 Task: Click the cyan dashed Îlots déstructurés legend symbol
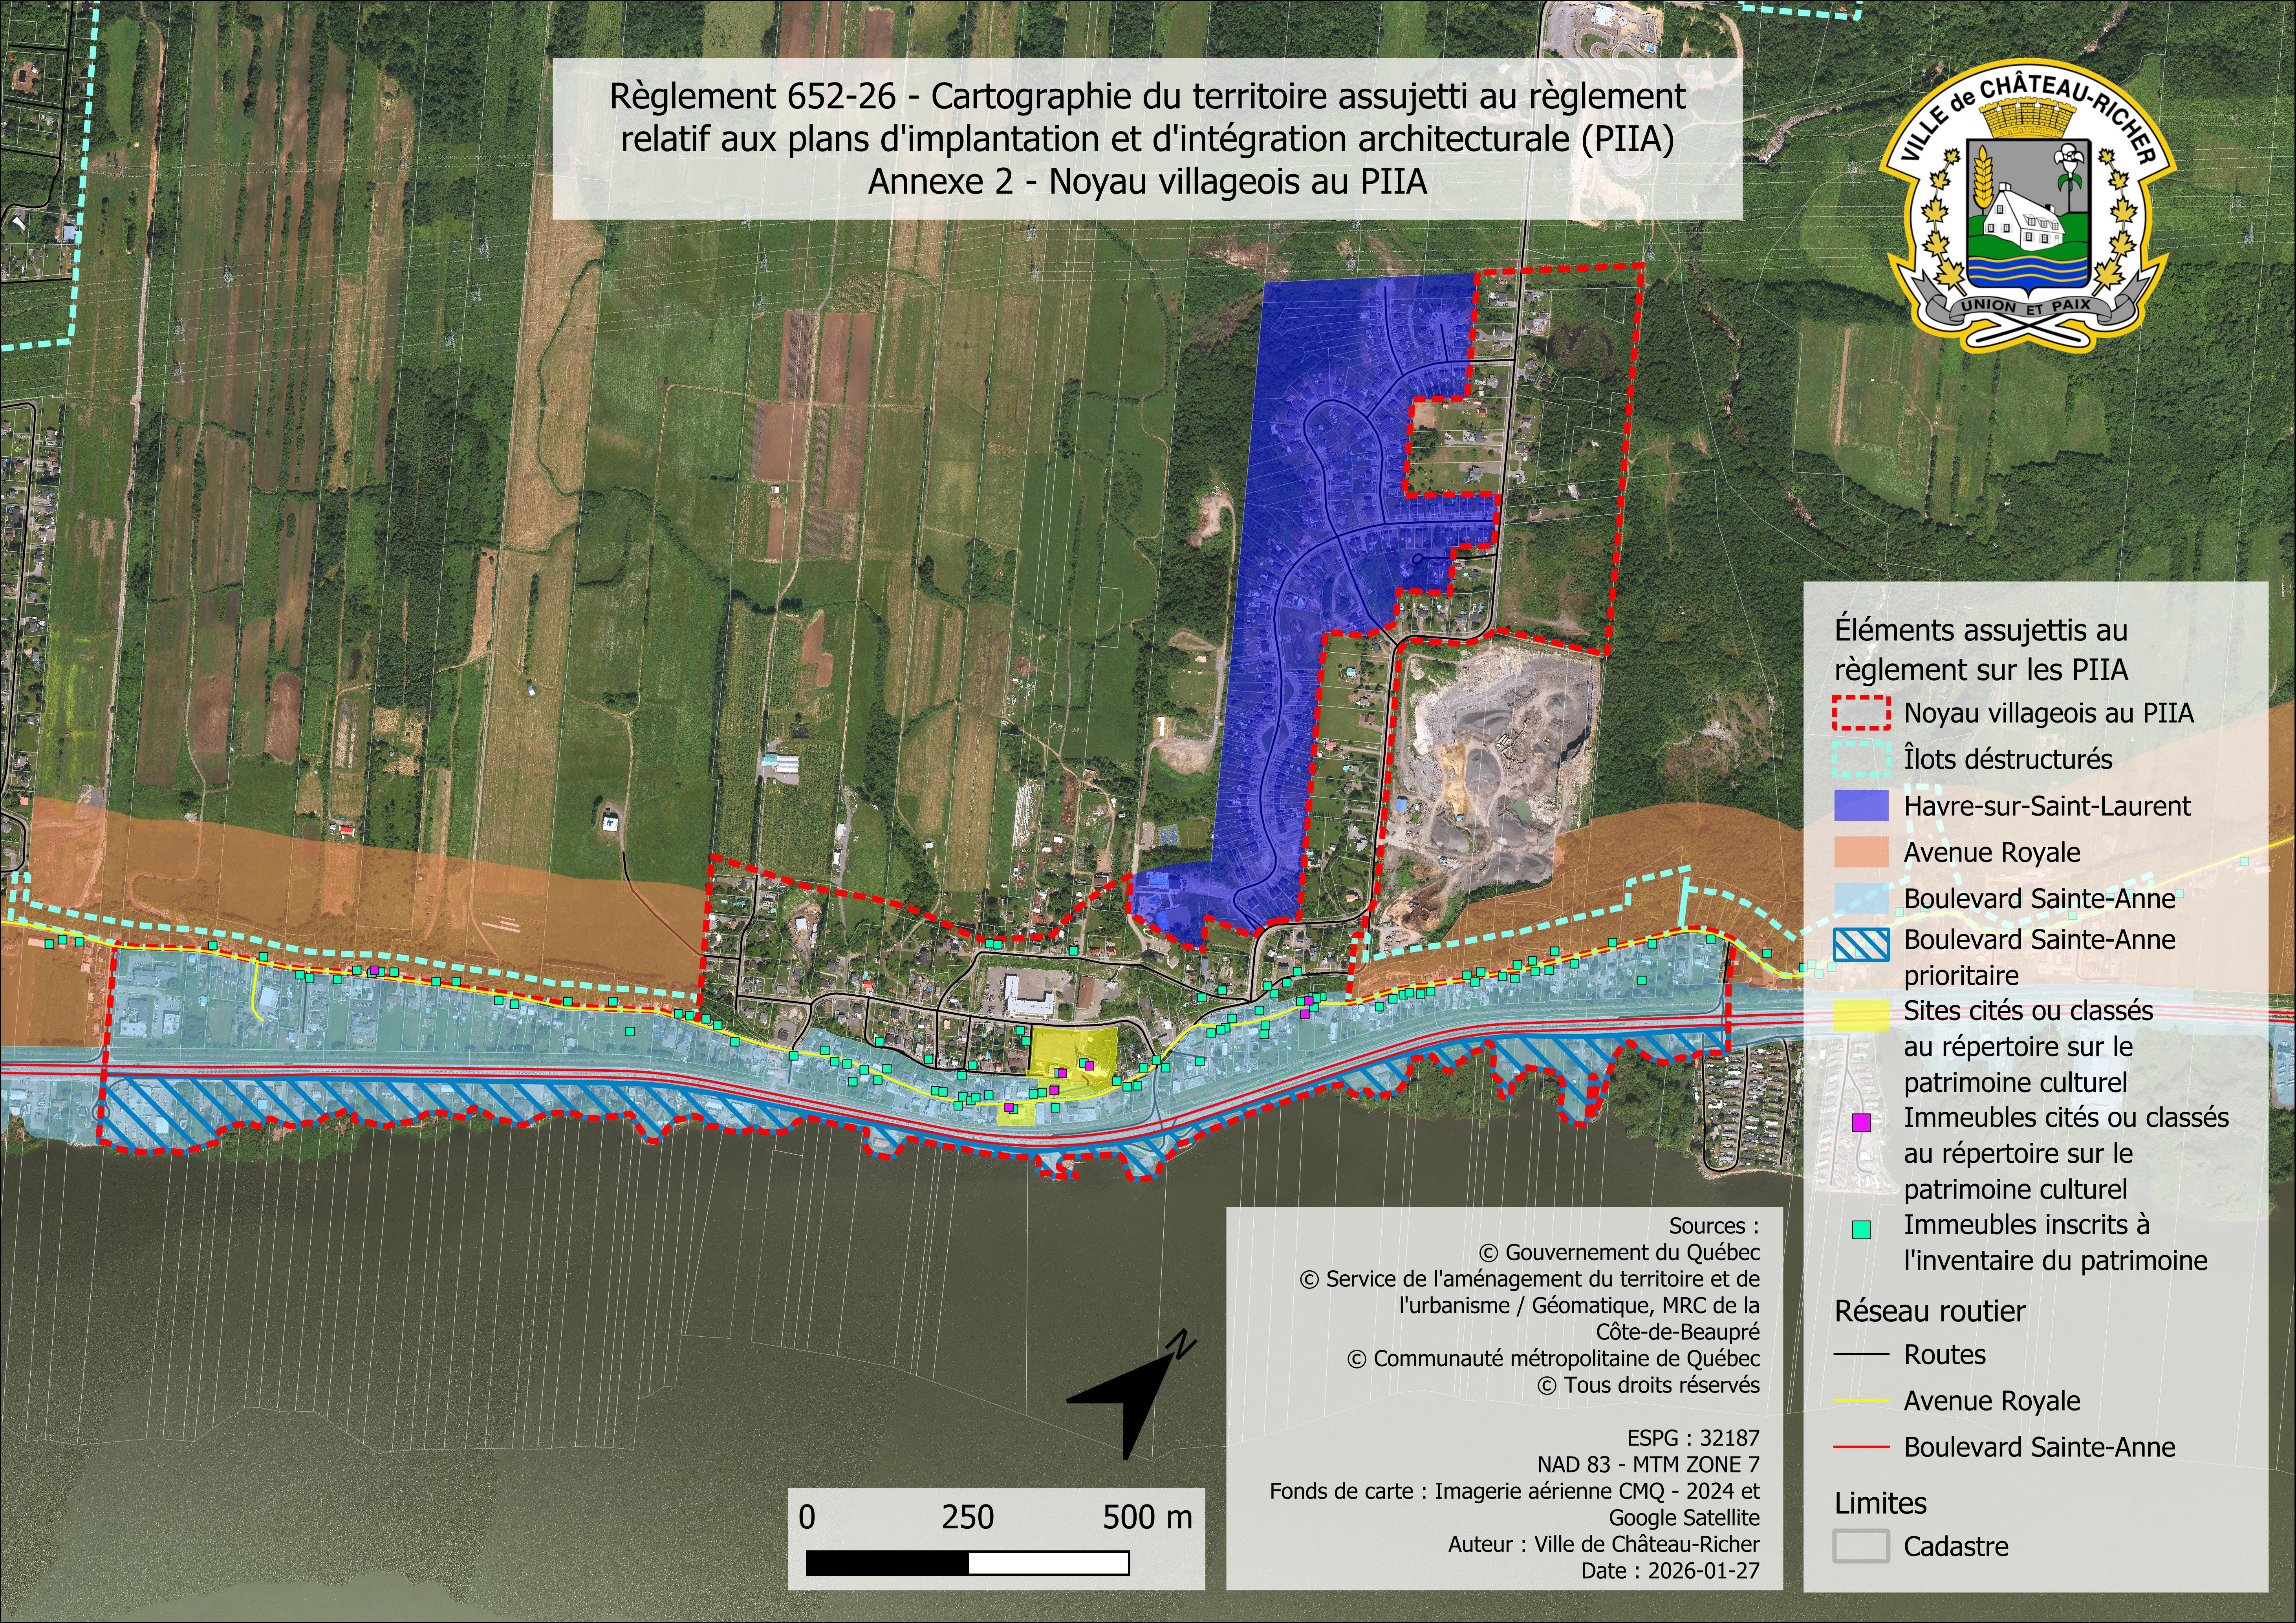1861,759
